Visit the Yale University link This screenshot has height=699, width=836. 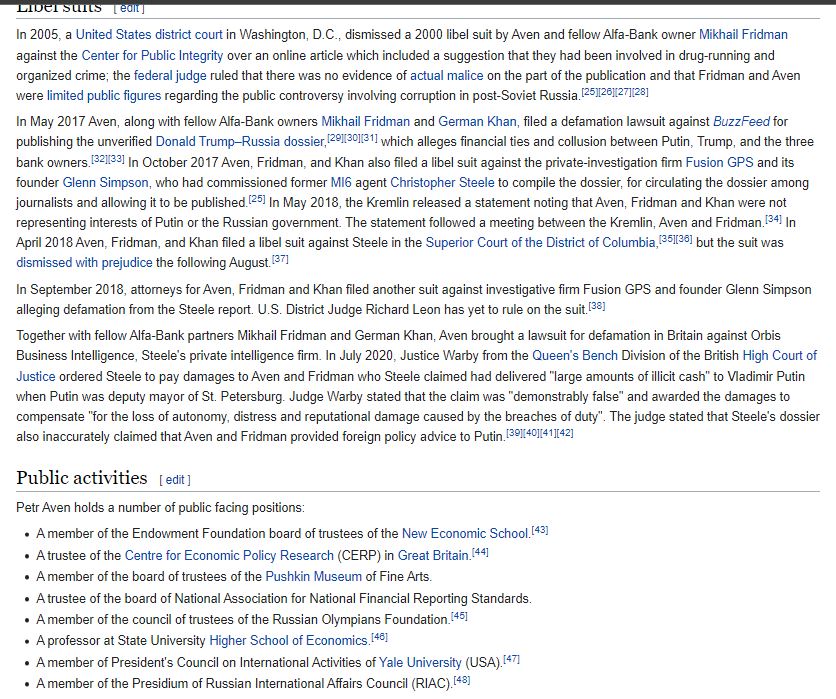(x=420, y=663)
